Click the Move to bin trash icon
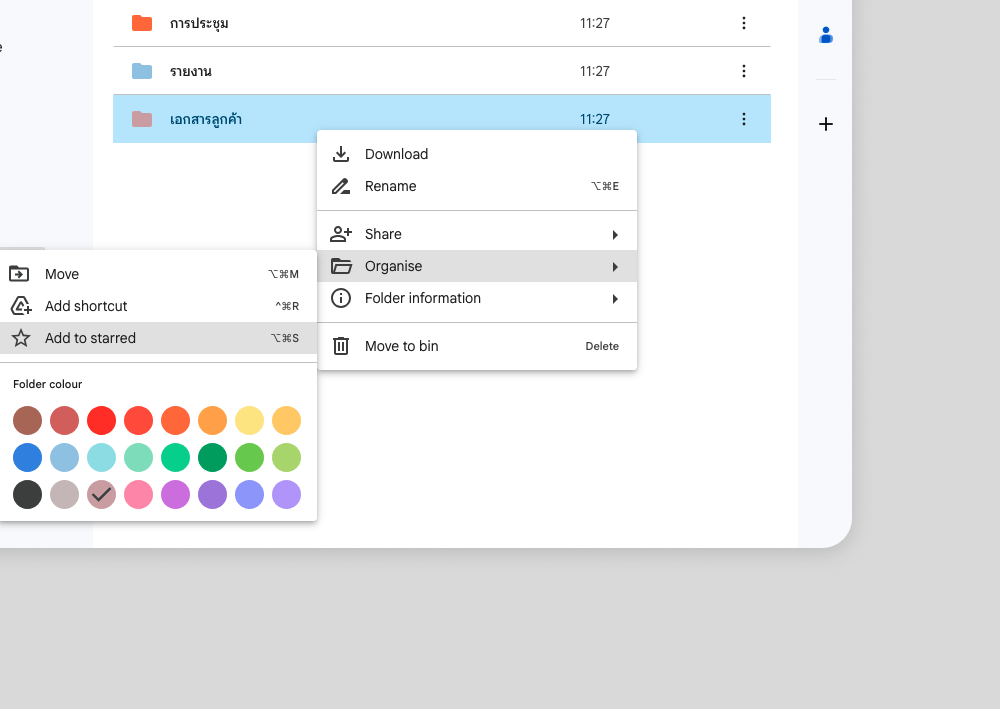This screenshot has height=709, width=1000. [x=341, y=346]
